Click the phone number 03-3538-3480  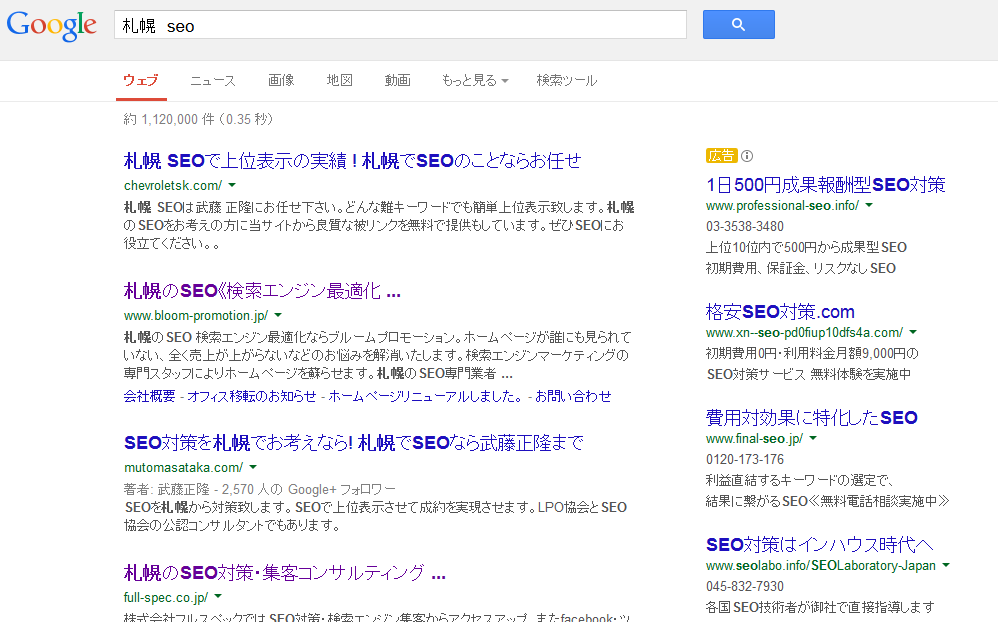(745, 226)
